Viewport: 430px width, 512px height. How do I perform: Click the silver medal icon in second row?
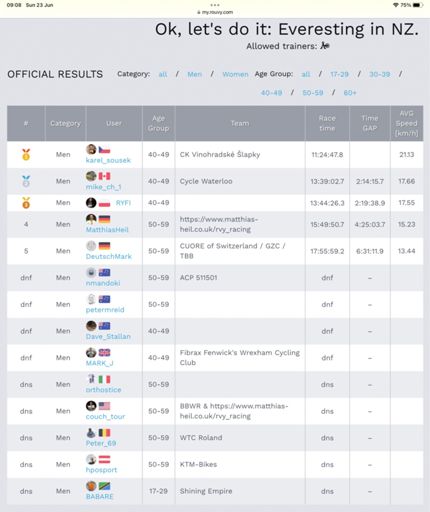pyautogui.click(x=26, y=181)
